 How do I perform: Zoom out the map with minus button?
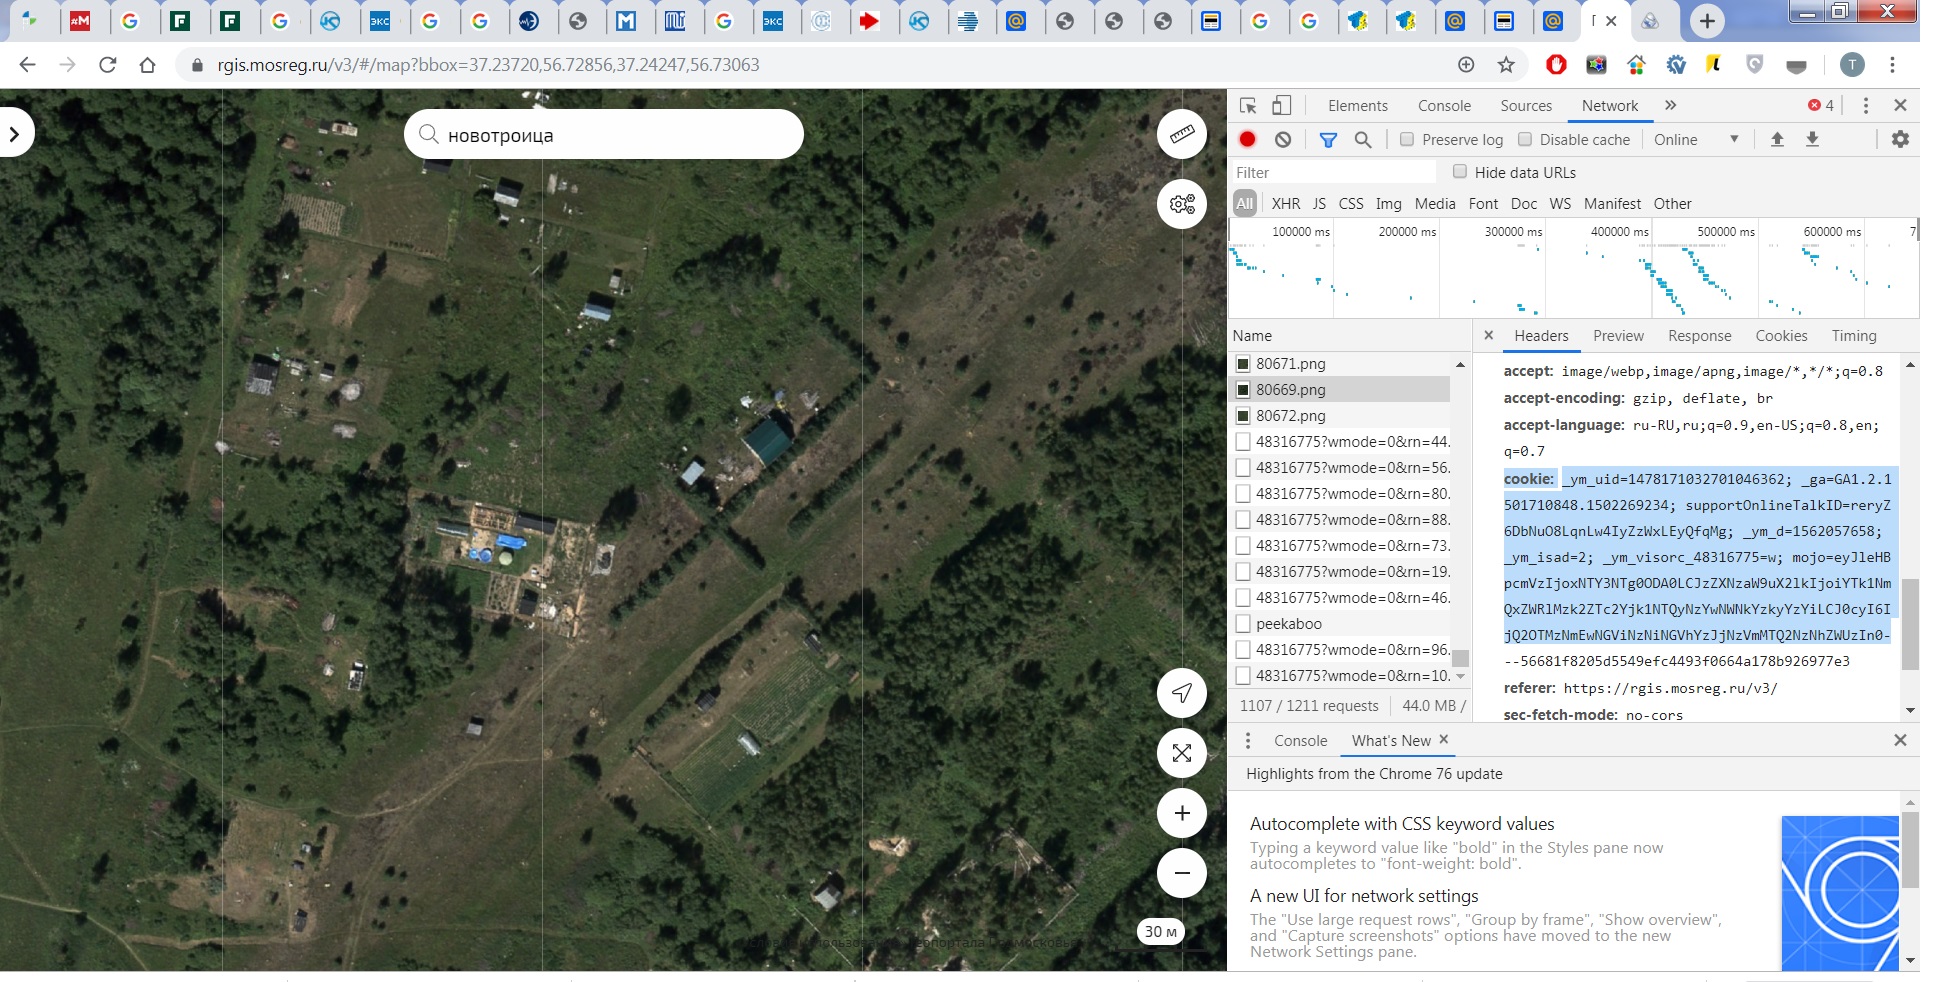(x=1181, y=873)
